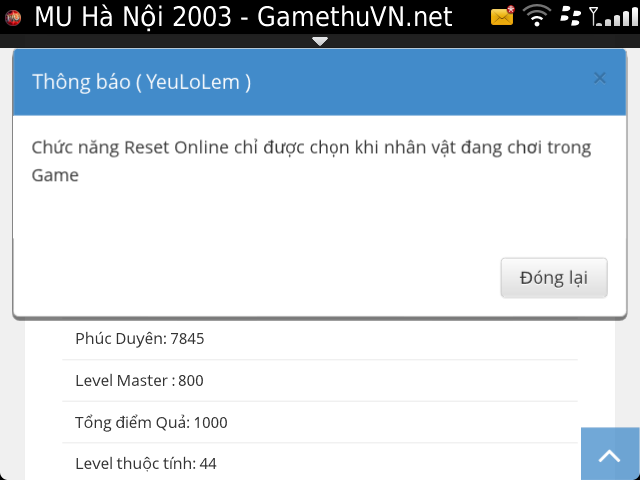Open the mail notification icon
The image size is (640, 480).
[502, 16]
